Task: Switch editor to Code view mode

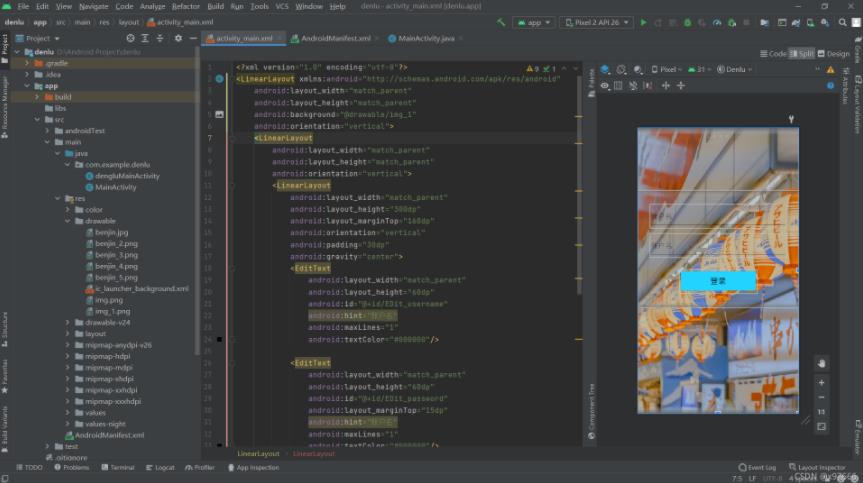Action: click(x=773, y=54)
